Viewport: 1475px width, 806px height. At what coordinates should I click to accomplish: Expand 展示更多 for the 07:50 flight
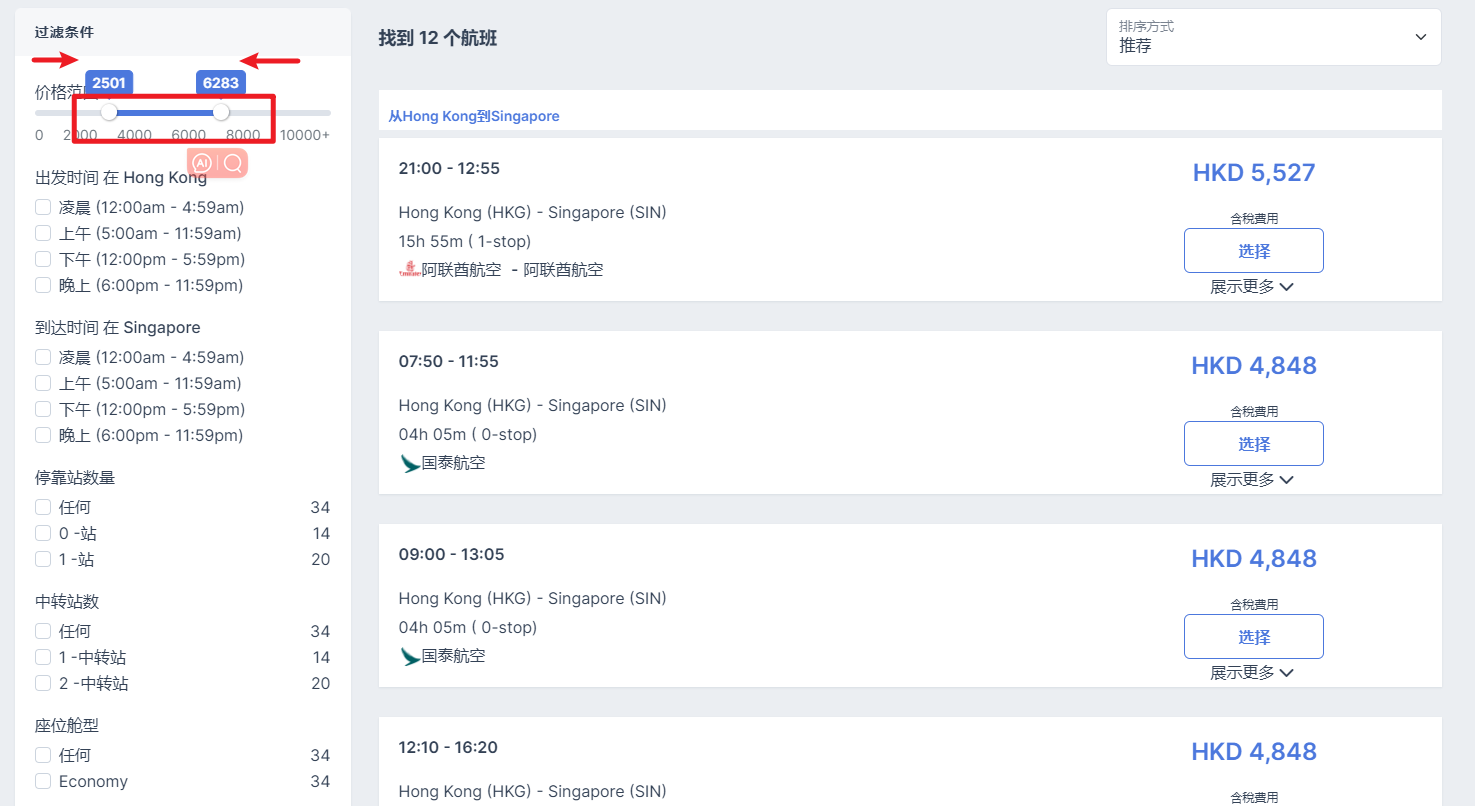(1252, 480)
